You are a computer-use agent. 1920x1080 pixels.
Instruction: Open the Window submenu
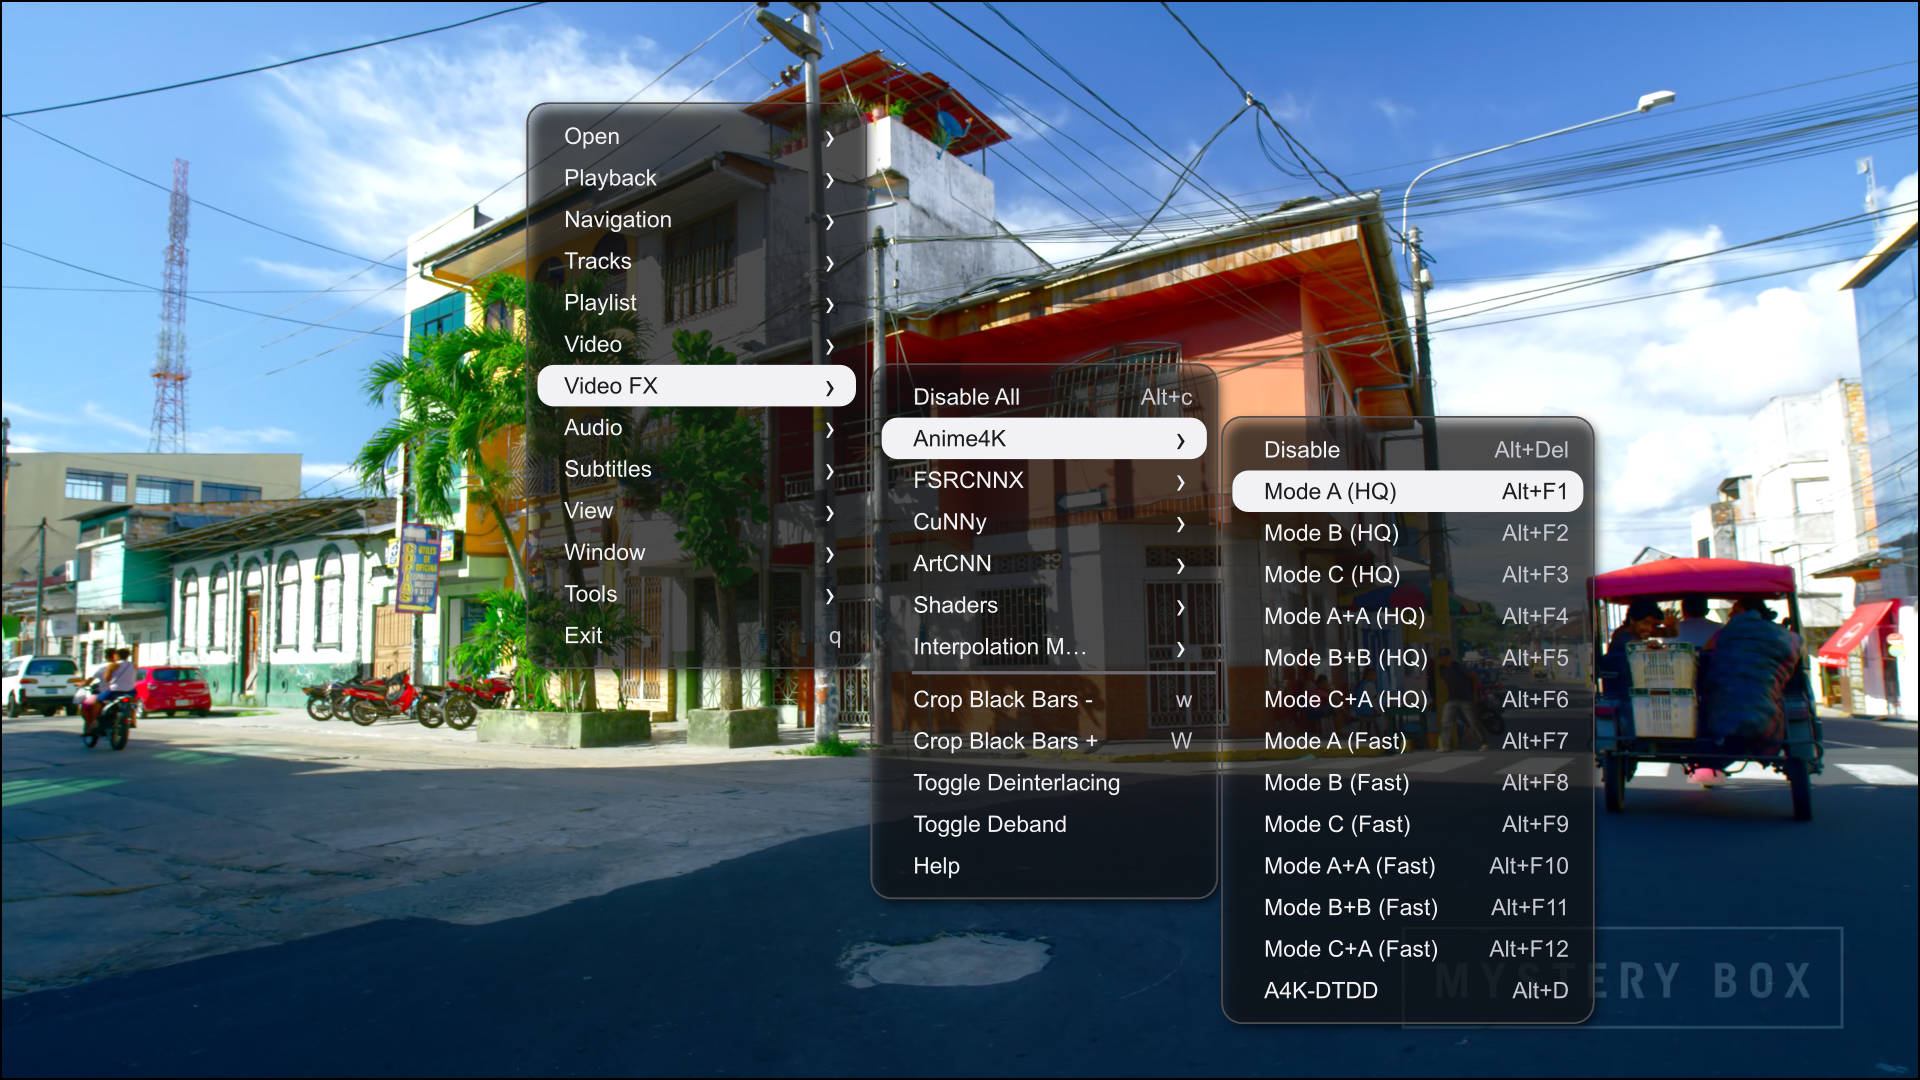coord(696,552)
